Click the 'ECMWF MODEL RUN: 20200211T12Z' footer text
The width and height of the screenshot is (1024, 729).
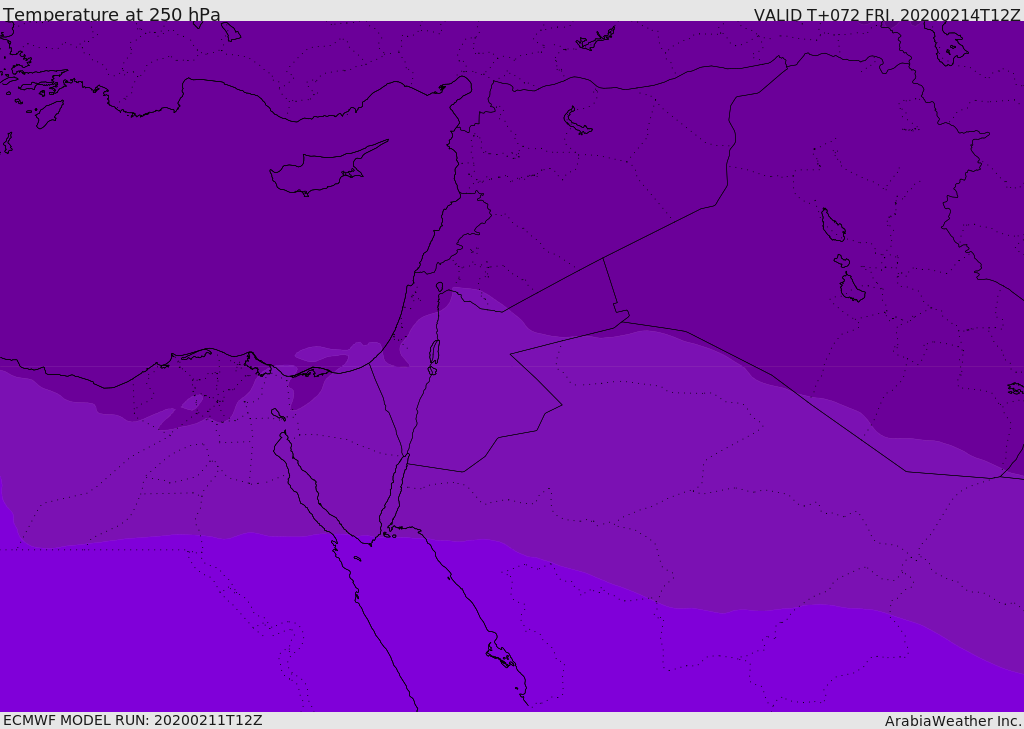(133, 720)
